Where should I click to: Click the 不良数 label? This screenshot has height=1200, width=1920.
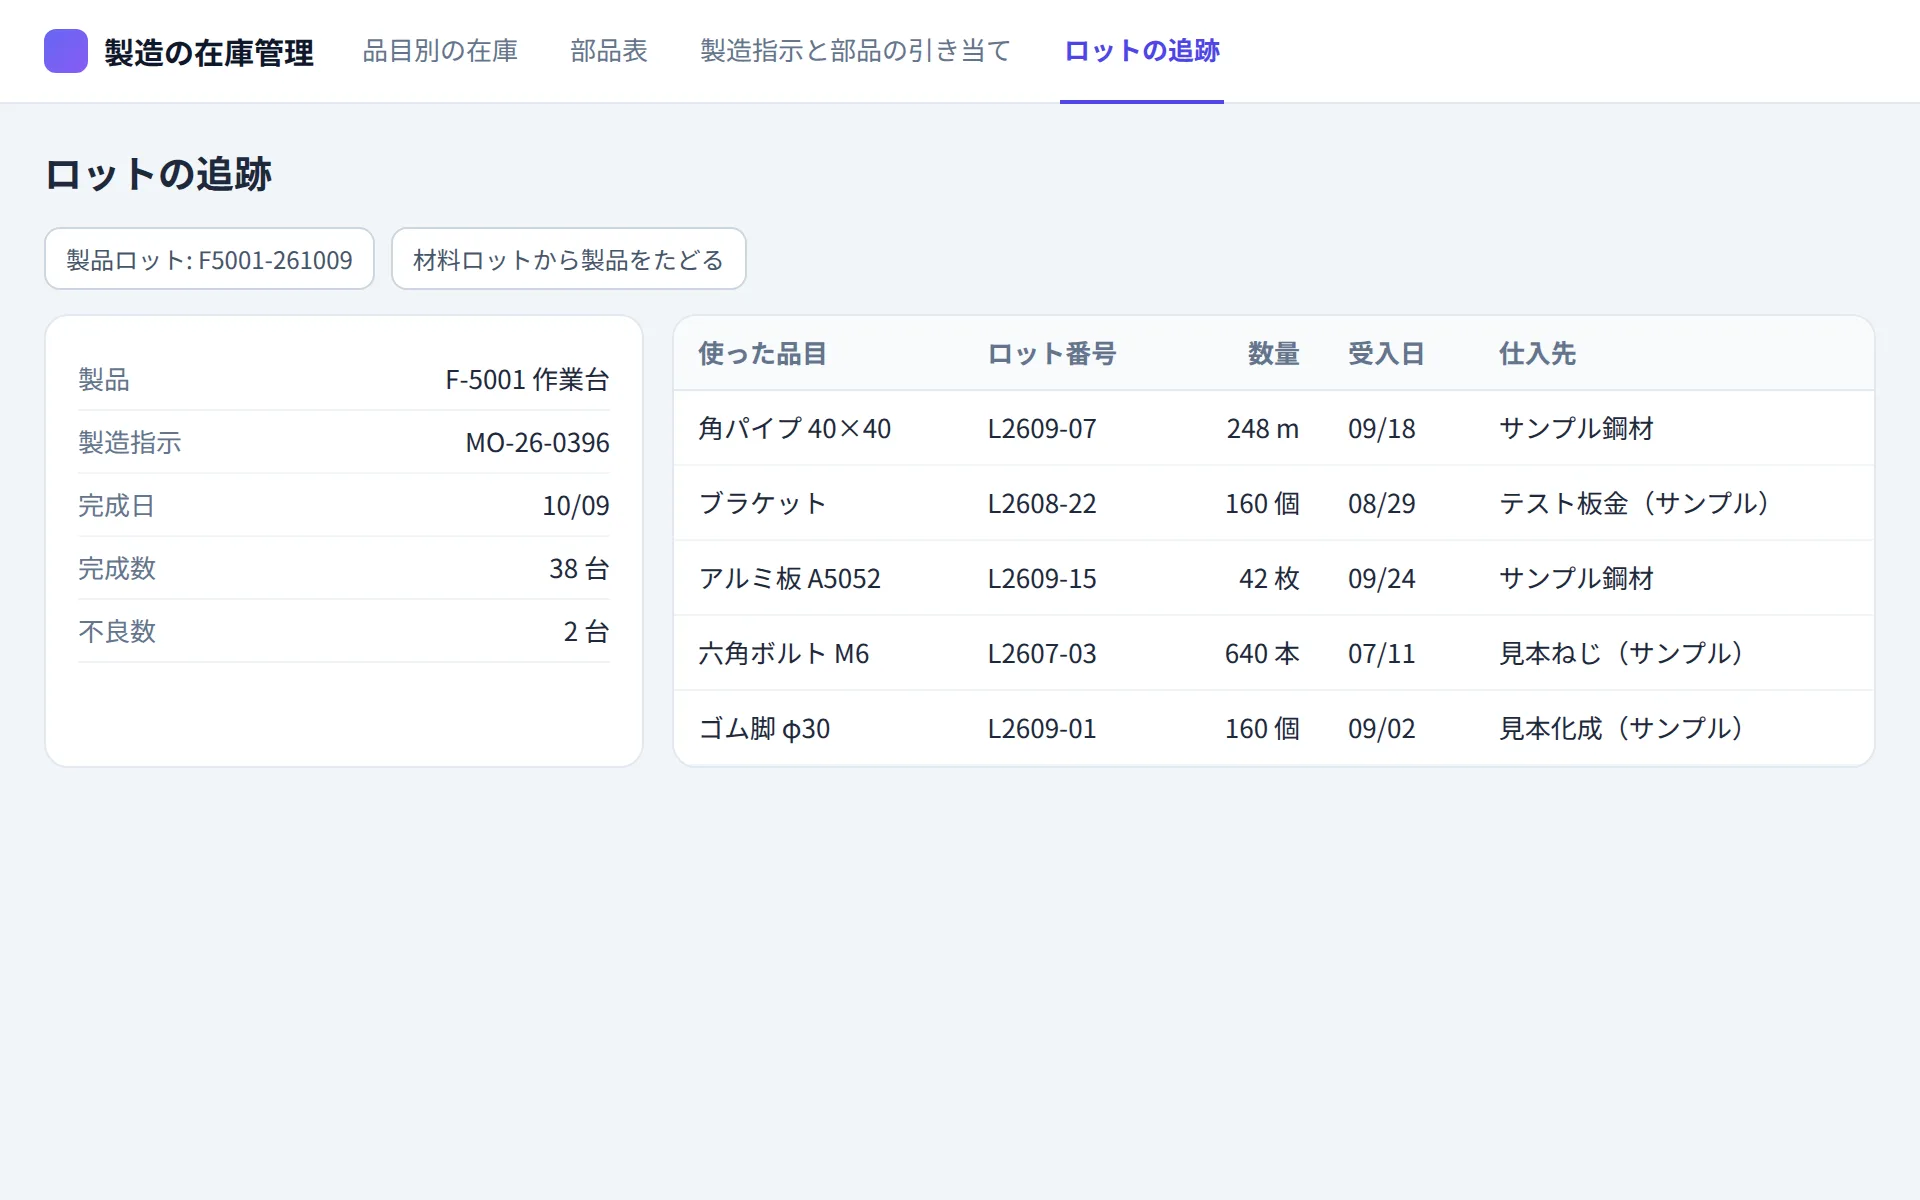click(x=117, y=631)
